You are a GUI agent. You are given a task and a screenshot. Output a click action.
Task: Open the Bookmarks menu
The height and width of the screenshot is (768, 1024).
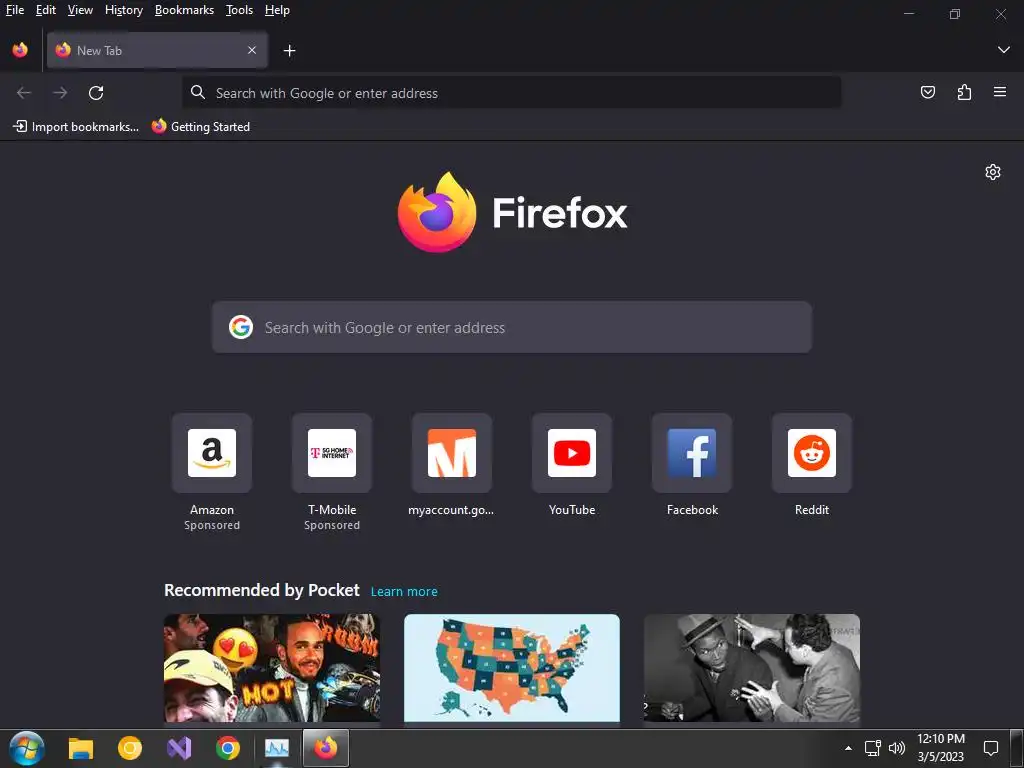(184, 10)
